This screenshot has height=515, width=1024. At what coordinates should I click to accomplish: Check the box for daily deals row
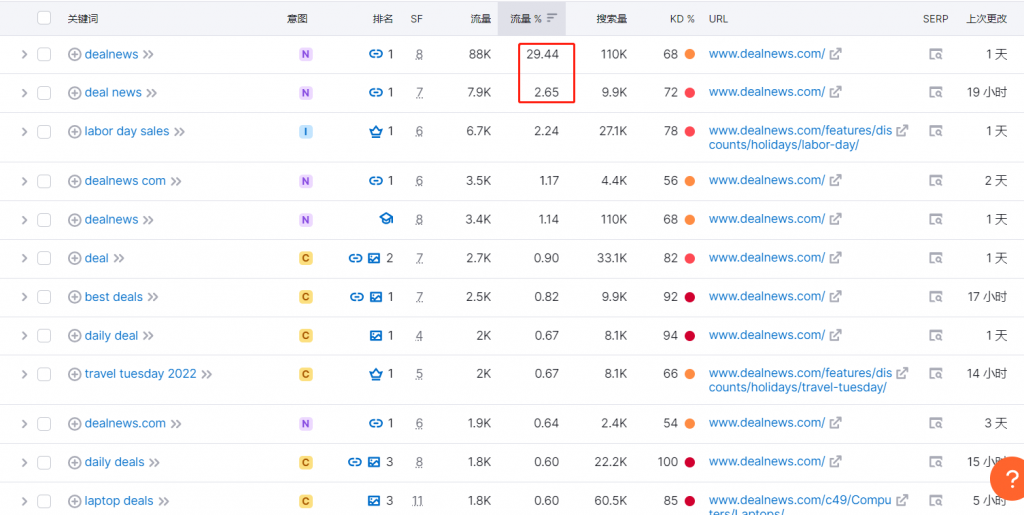pos(44,462)
